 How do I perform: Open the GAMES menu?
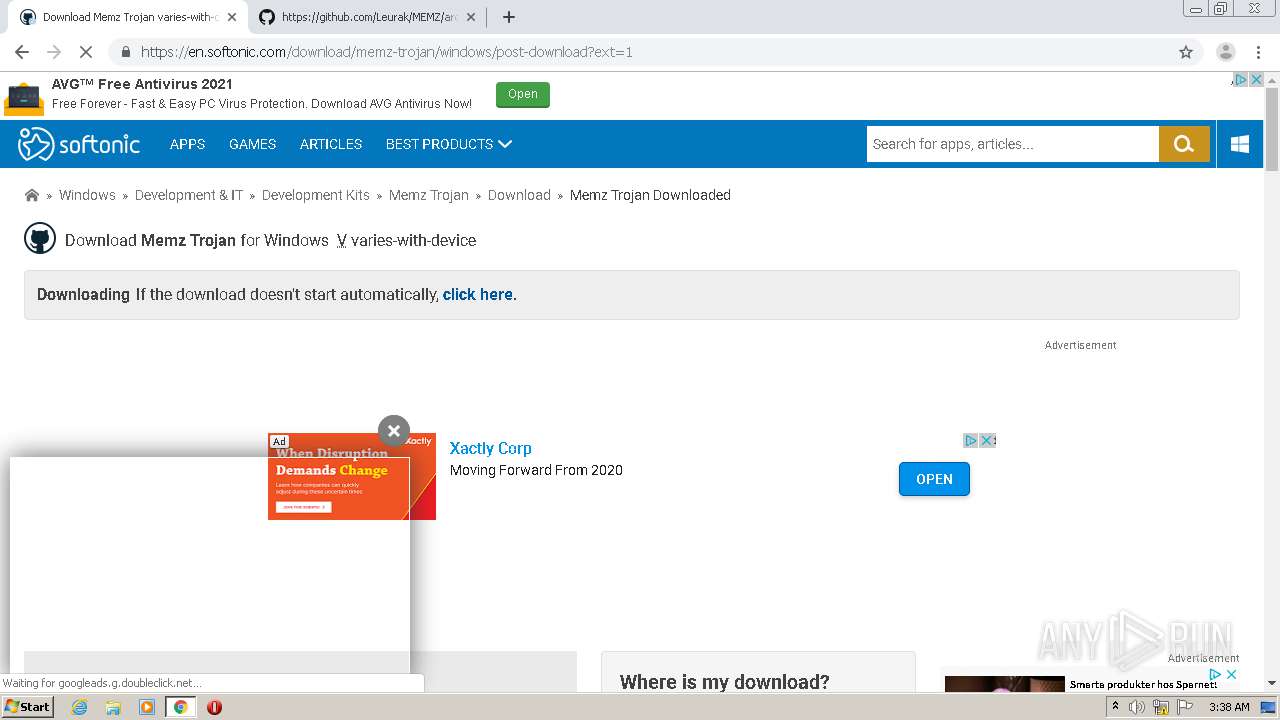pos(252,144)
